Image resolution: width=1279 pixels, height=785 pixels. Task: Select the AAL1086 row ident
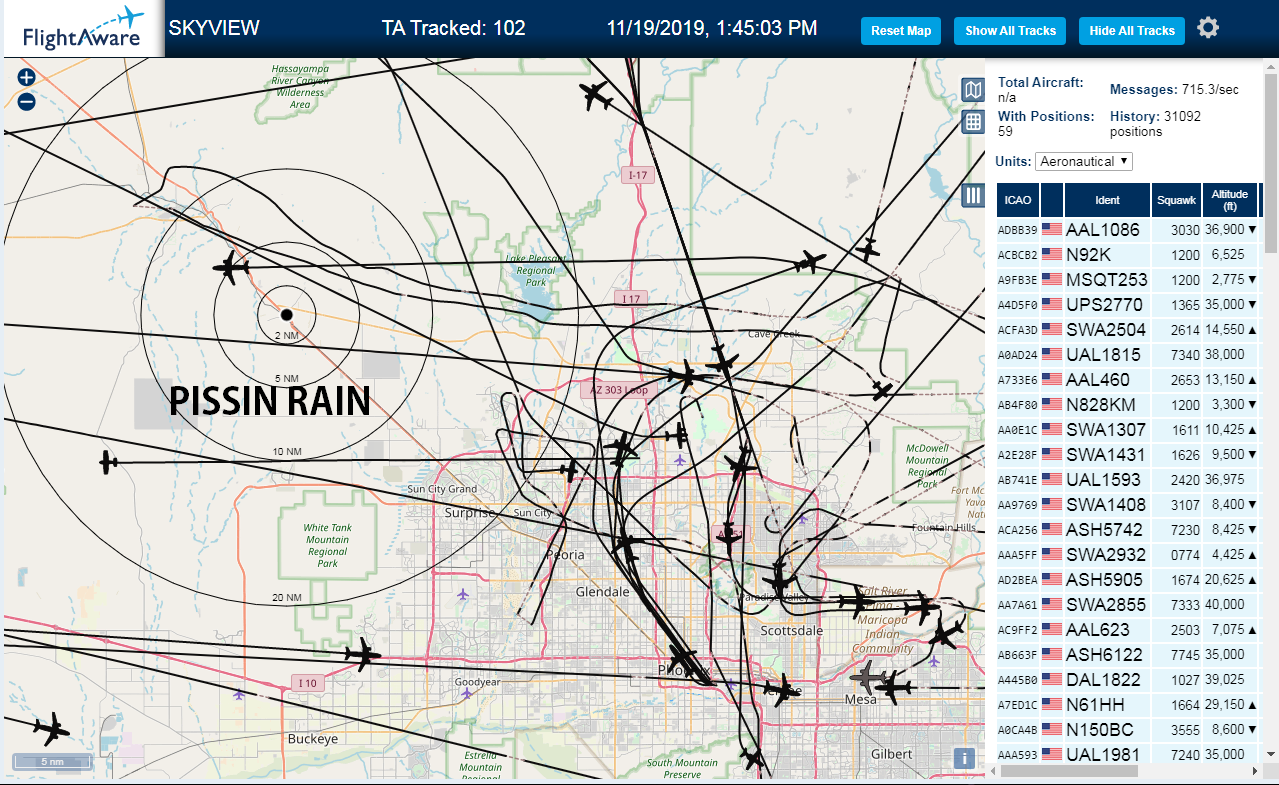coord(1103,230)
